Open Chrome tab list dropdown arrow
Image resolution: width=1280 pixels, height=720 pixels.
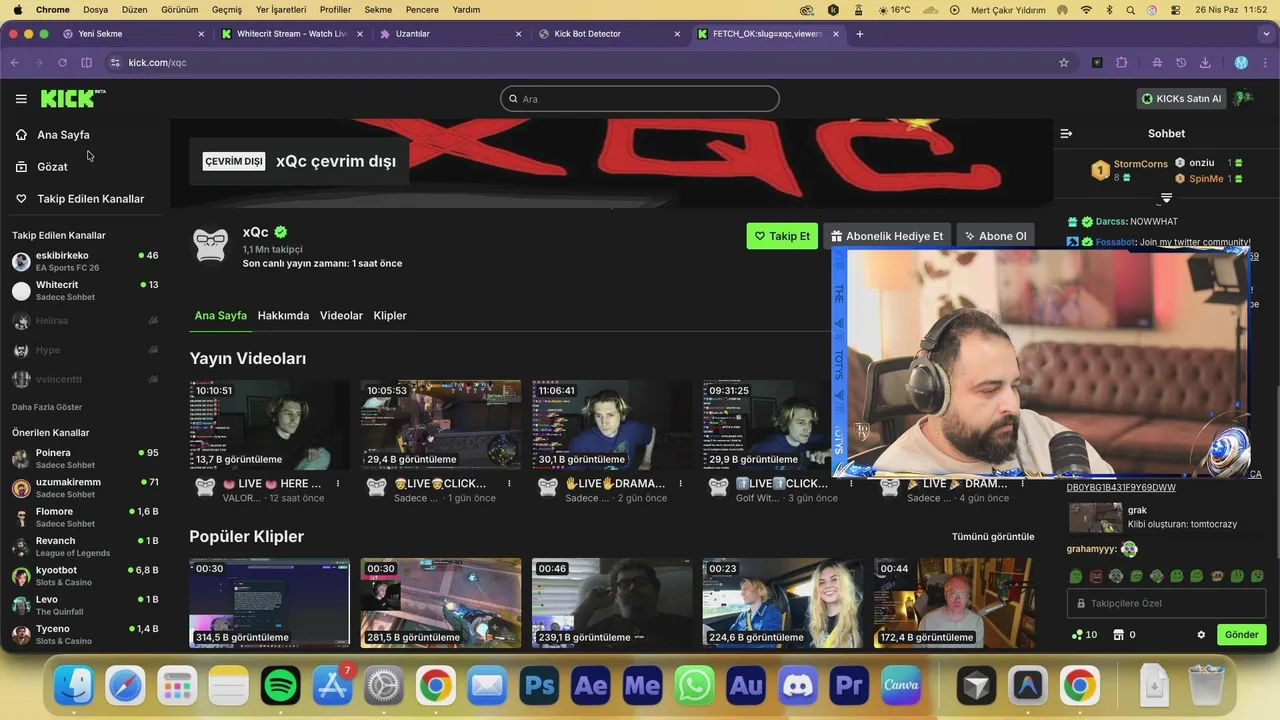(1268, 33)
